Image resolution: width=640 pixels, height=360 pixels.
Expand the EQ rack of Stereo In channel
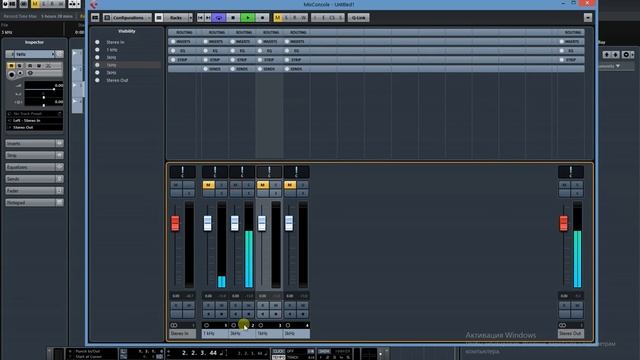click(x=182, y=51)
